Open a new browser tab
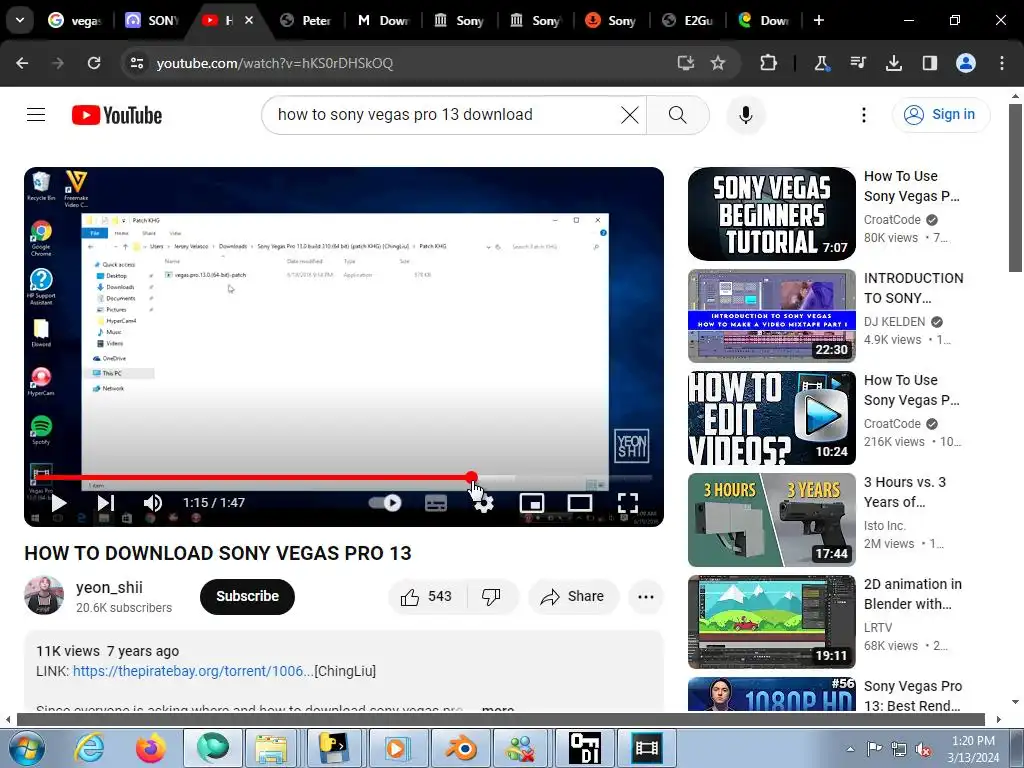1024x768 pixels. pyautogui.click(x=818, y=20)
